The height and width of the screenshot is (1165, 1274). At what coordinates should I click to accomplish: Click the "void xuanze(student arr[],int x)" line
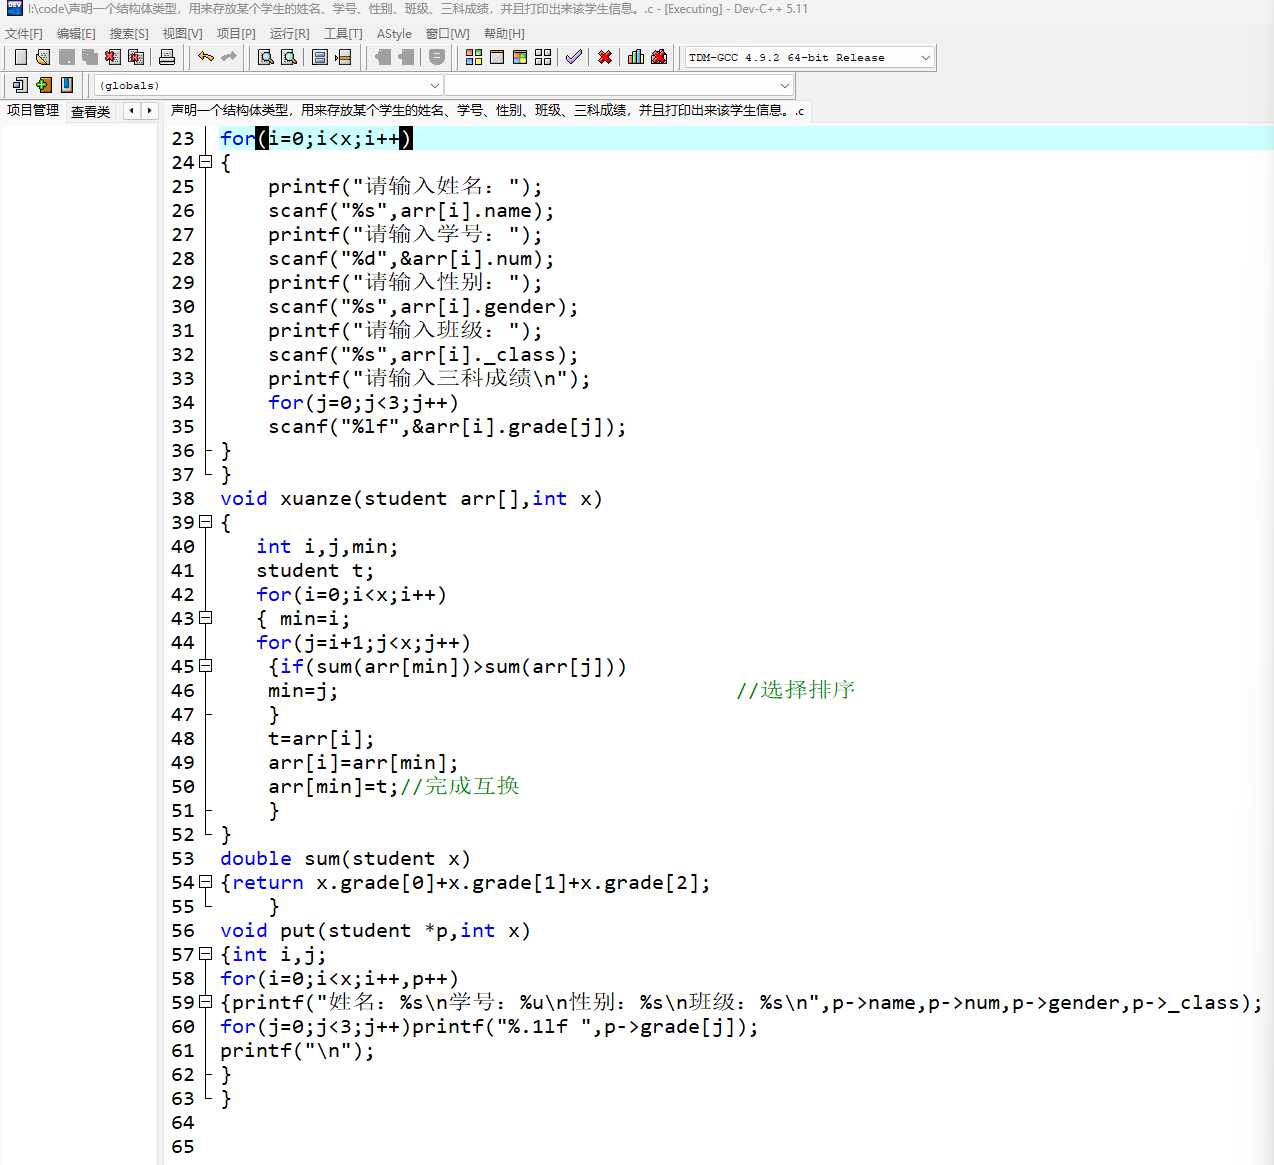(411, 498)
